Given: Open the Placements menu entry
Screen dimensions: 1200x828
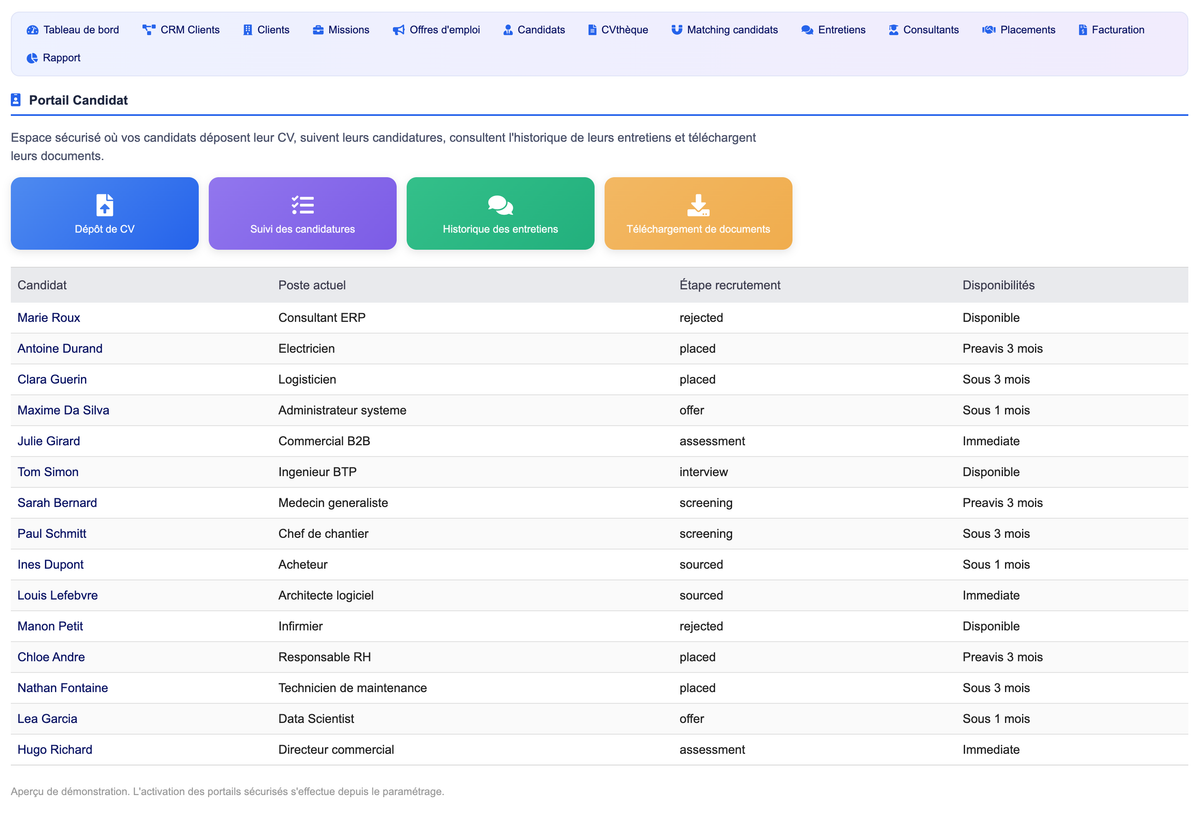Looking at the screenshot, I should click(1019, 30).
